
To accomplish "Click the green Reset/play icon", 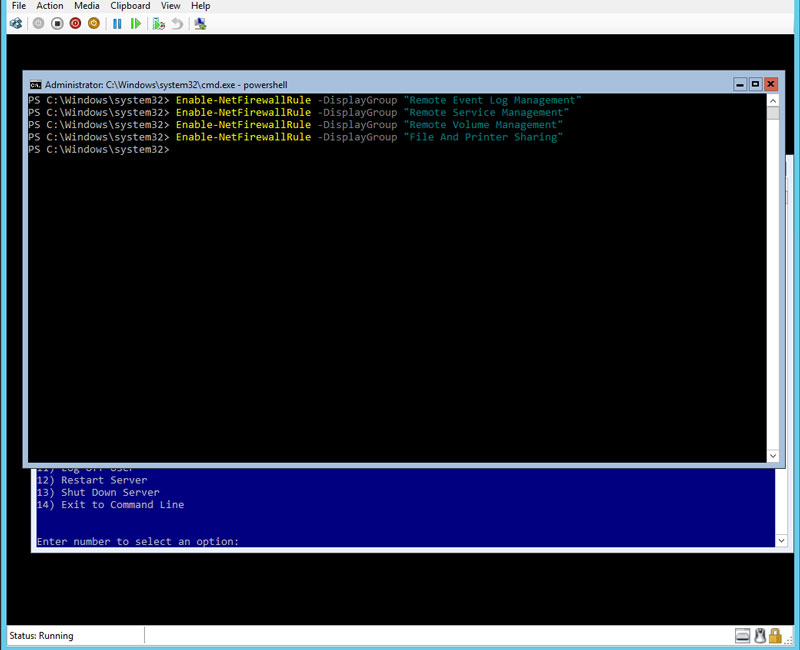I will tap(136, 23).
